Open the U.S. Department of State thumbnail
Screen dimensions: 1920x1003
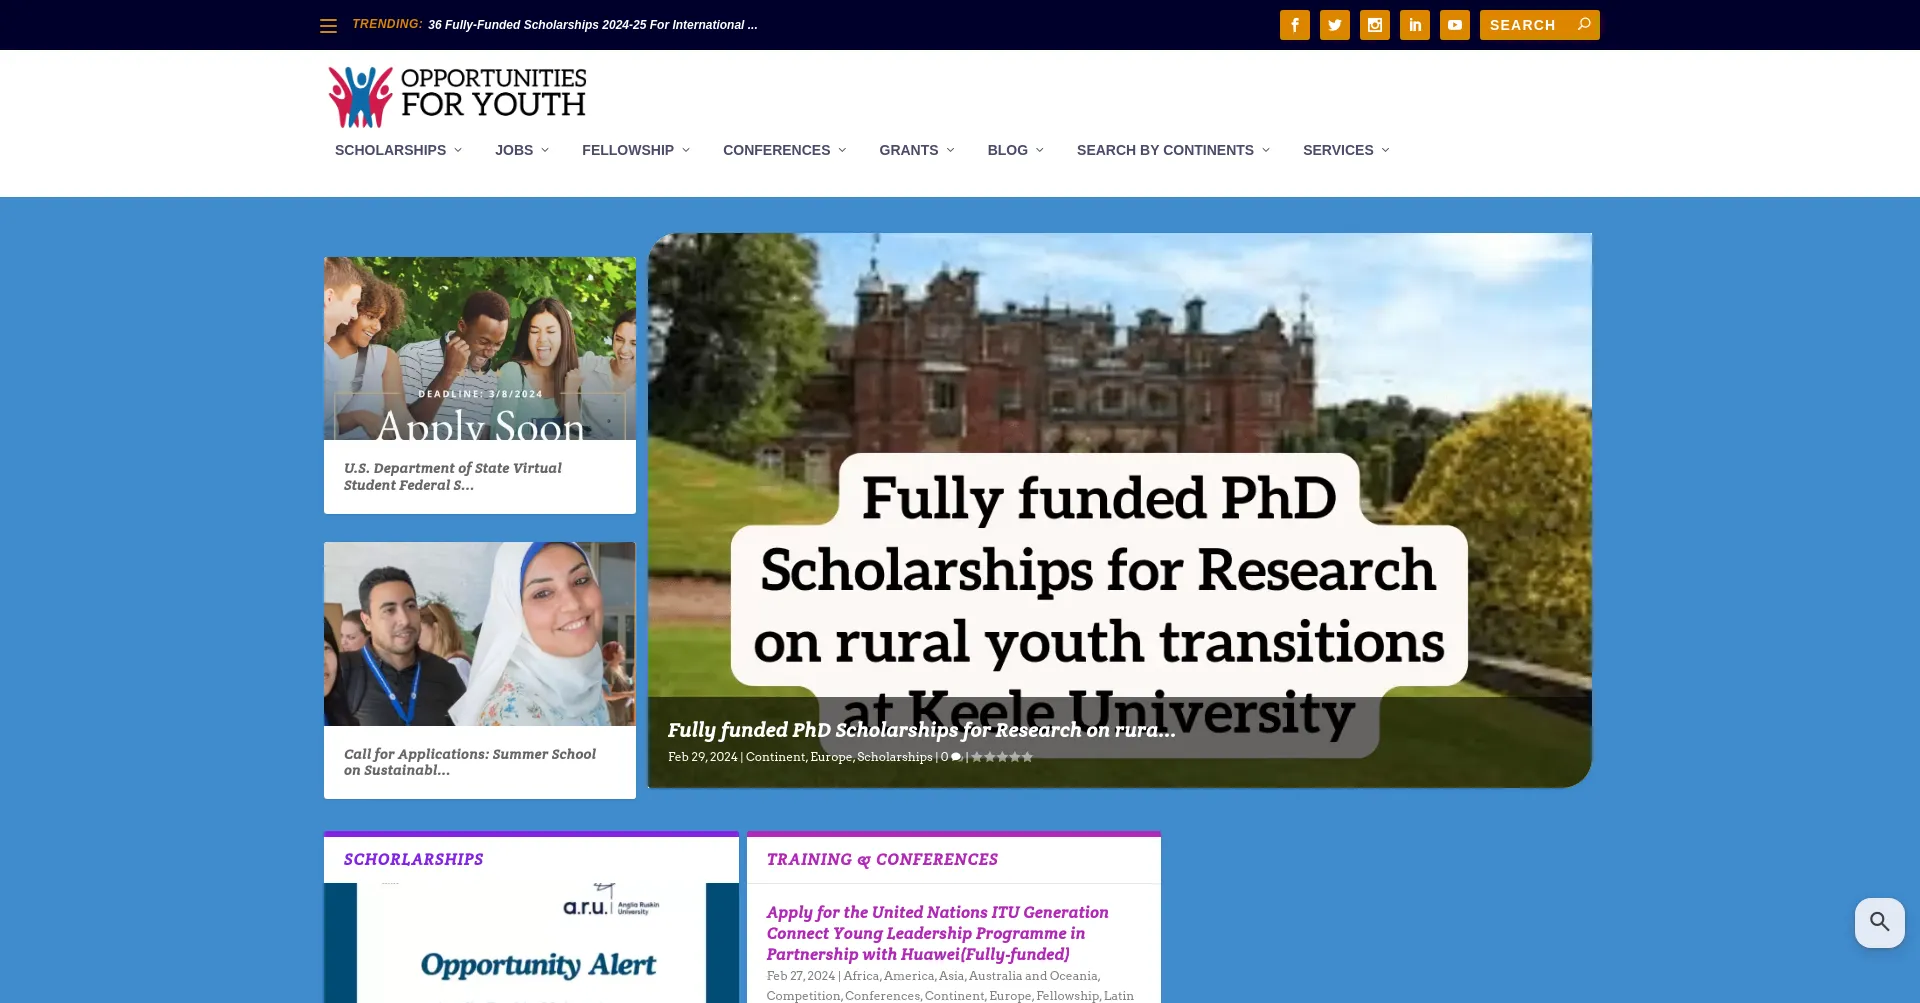coord(479,348)
